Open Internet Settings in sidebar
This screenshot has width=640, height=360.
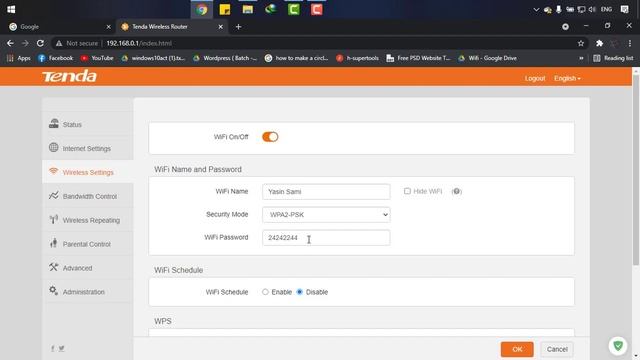pos(87,148)
